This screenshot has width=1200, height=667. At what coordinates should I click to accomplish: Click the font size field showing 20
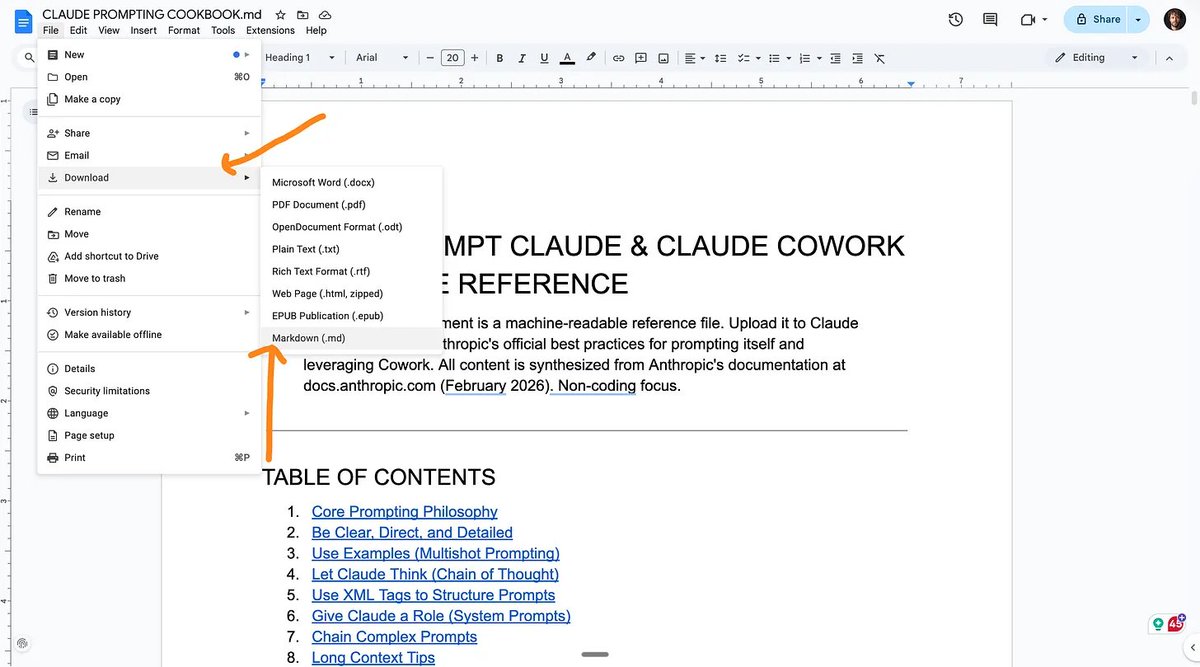click(x=452, y=58)
